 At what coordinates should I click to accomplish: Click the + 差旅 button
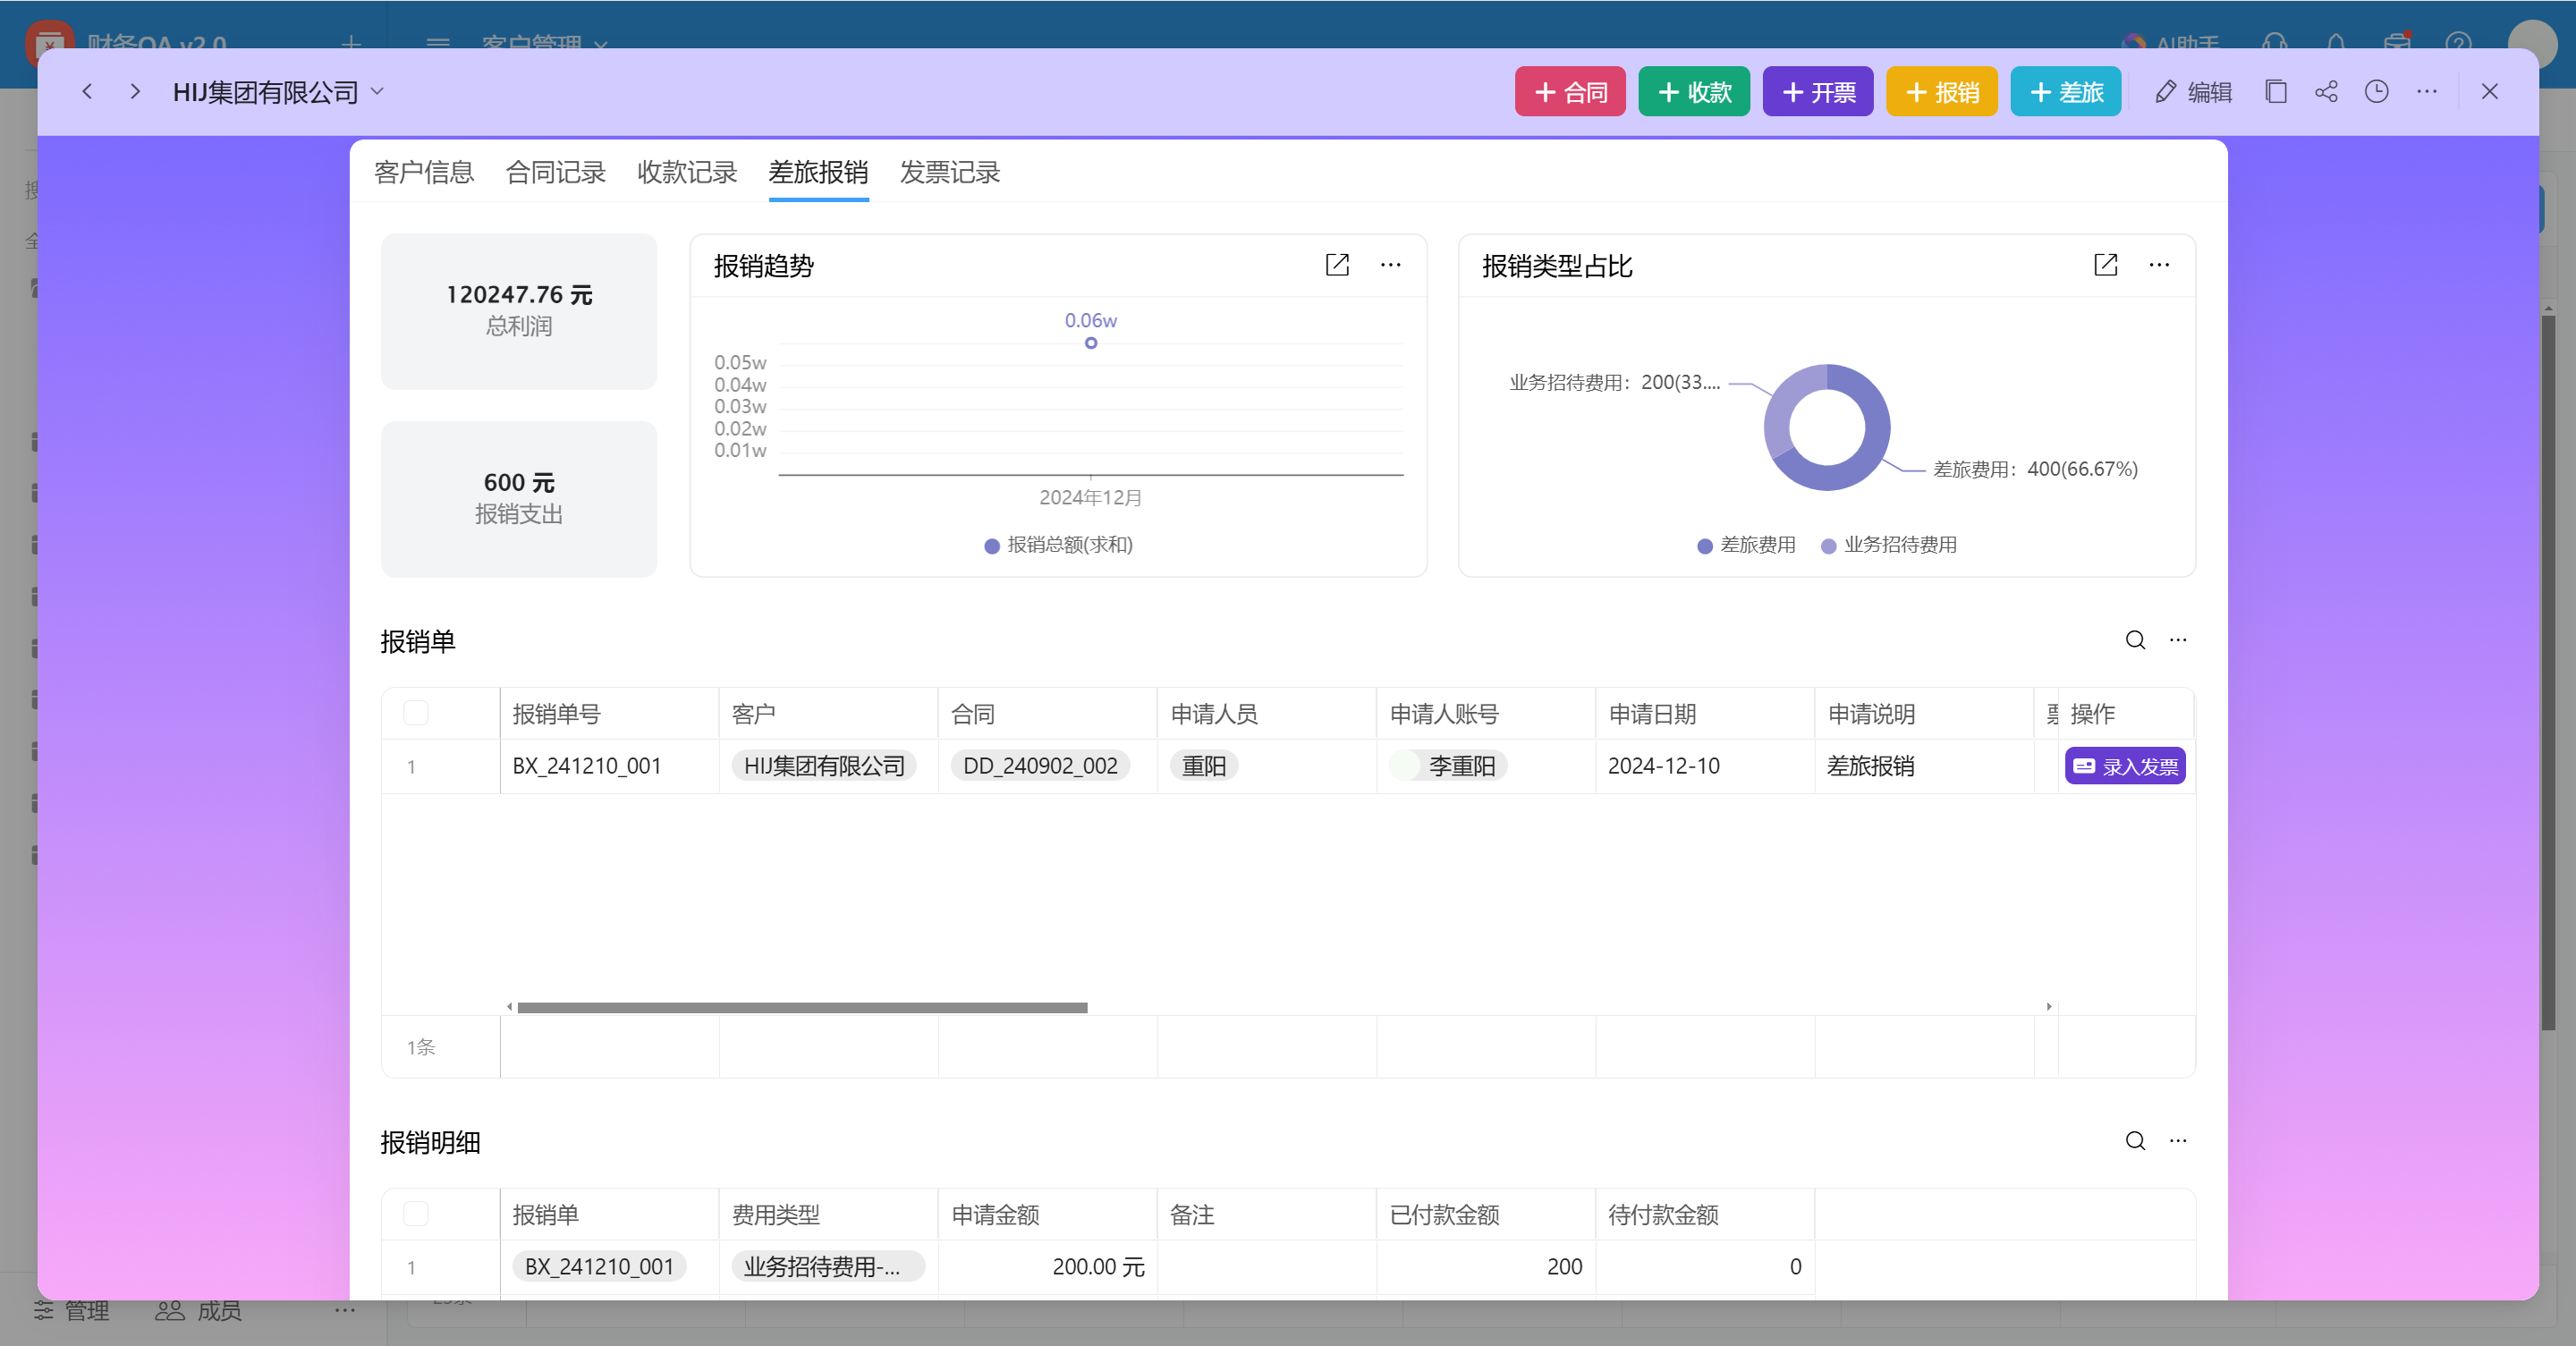tap(2066, 92)
